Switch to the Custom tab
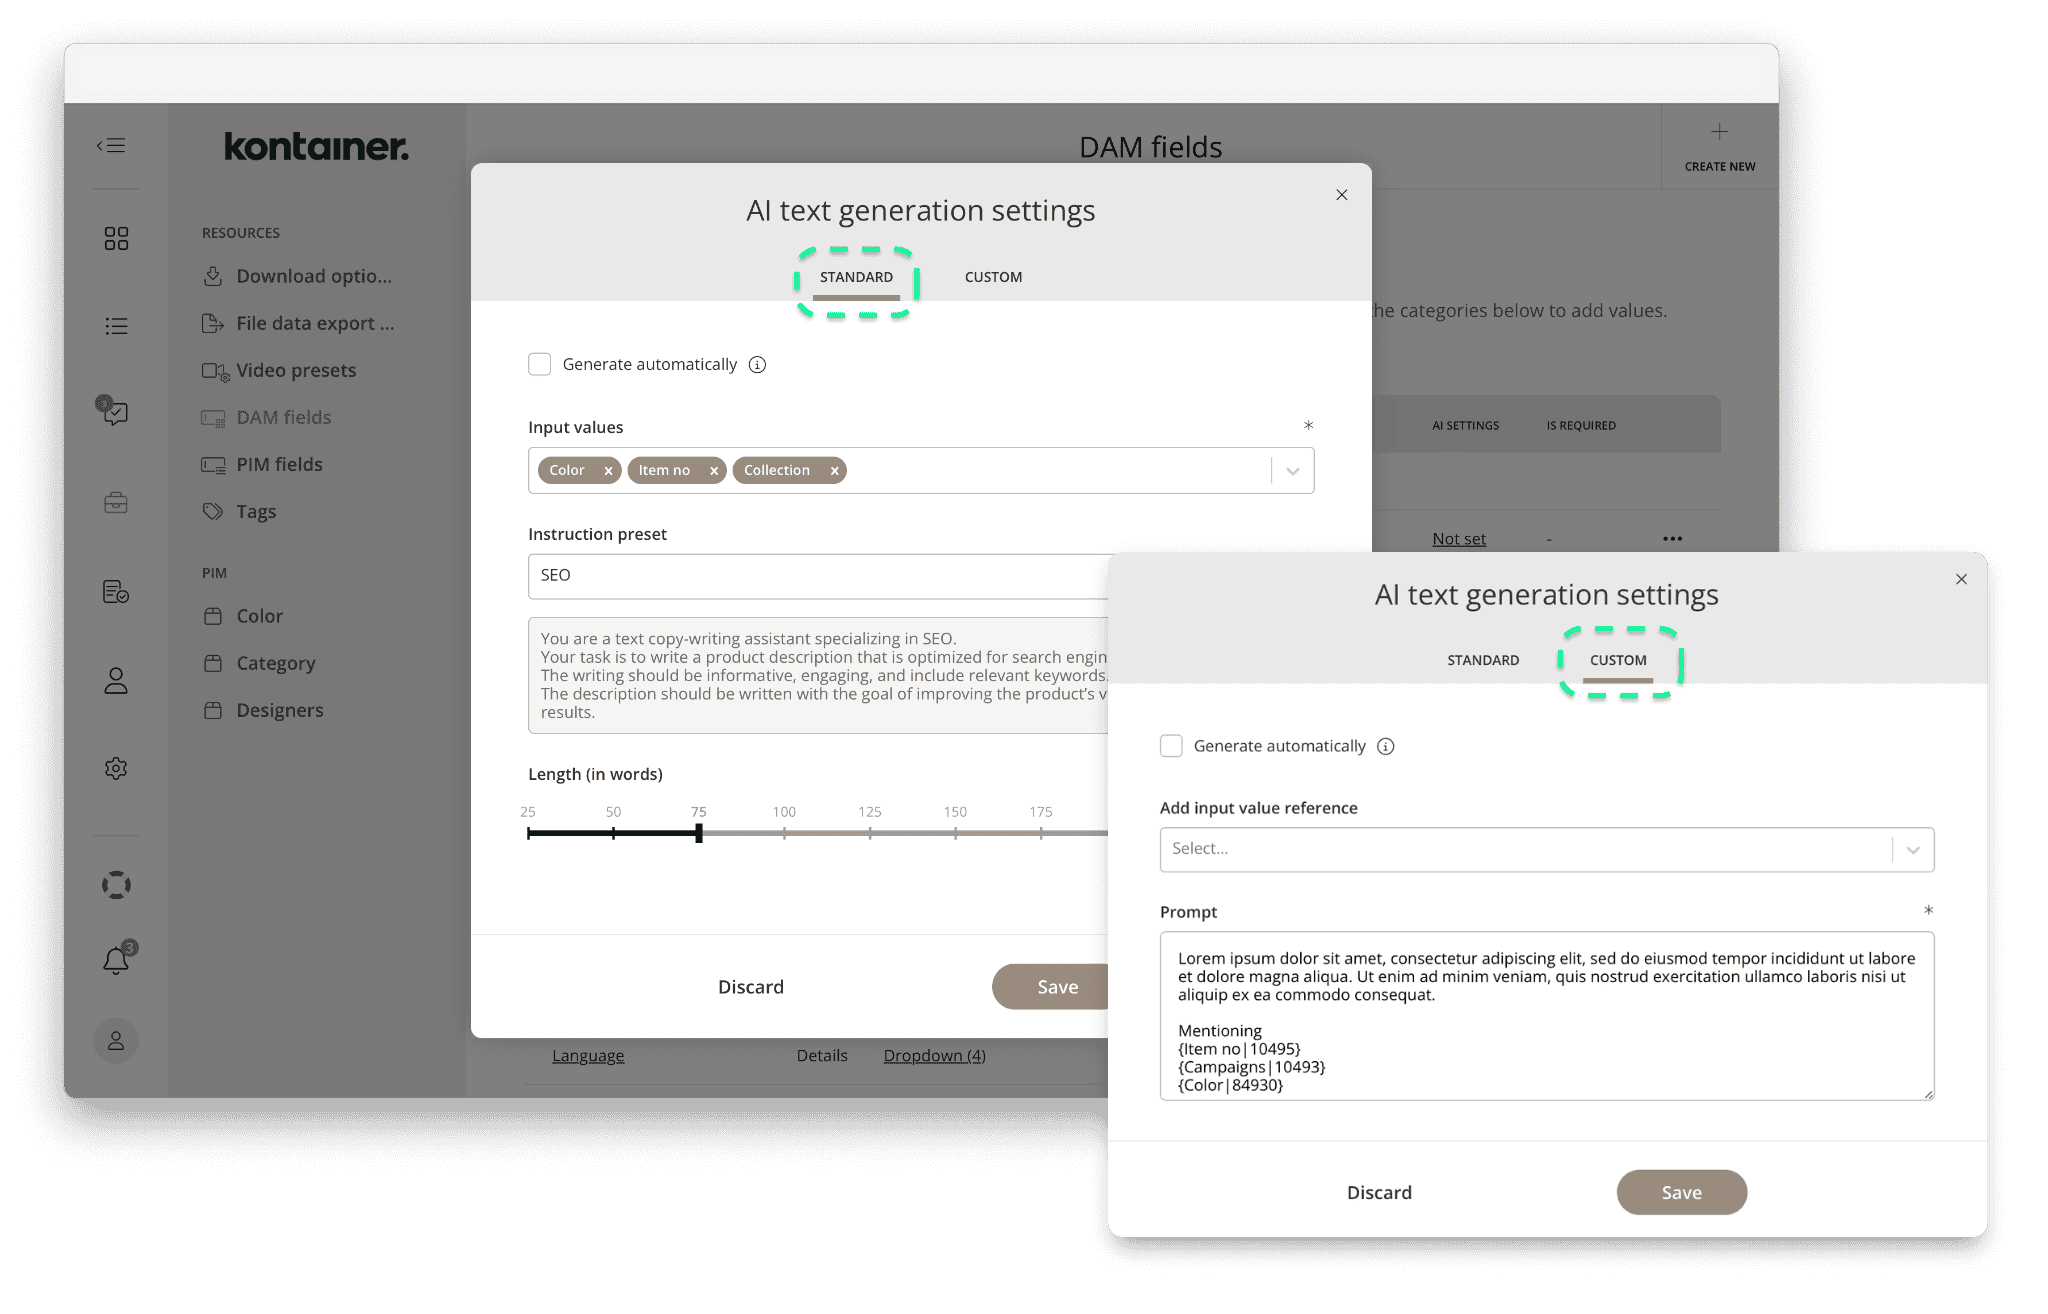Screen dimensions: 2048x1314 tap(1618, 660)
